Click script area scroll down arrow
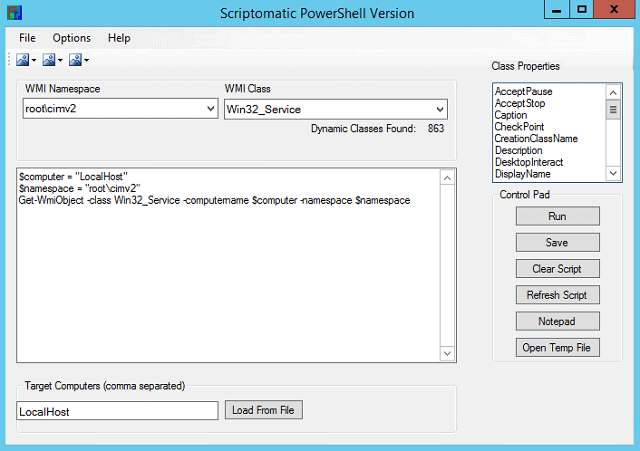The image size is (640, 451). click(447, 353)
